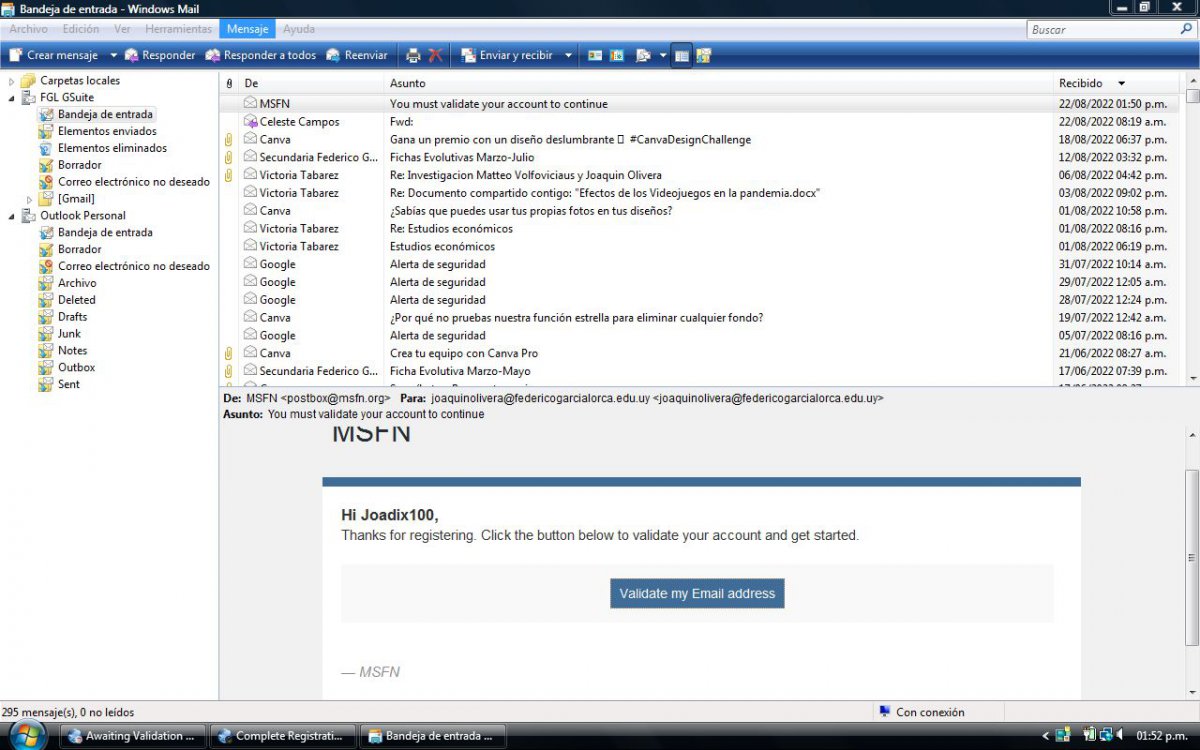This screenshot has height=750, width=1200.
Task: Click the attachment paperclip column header
Action: (229, 83)
